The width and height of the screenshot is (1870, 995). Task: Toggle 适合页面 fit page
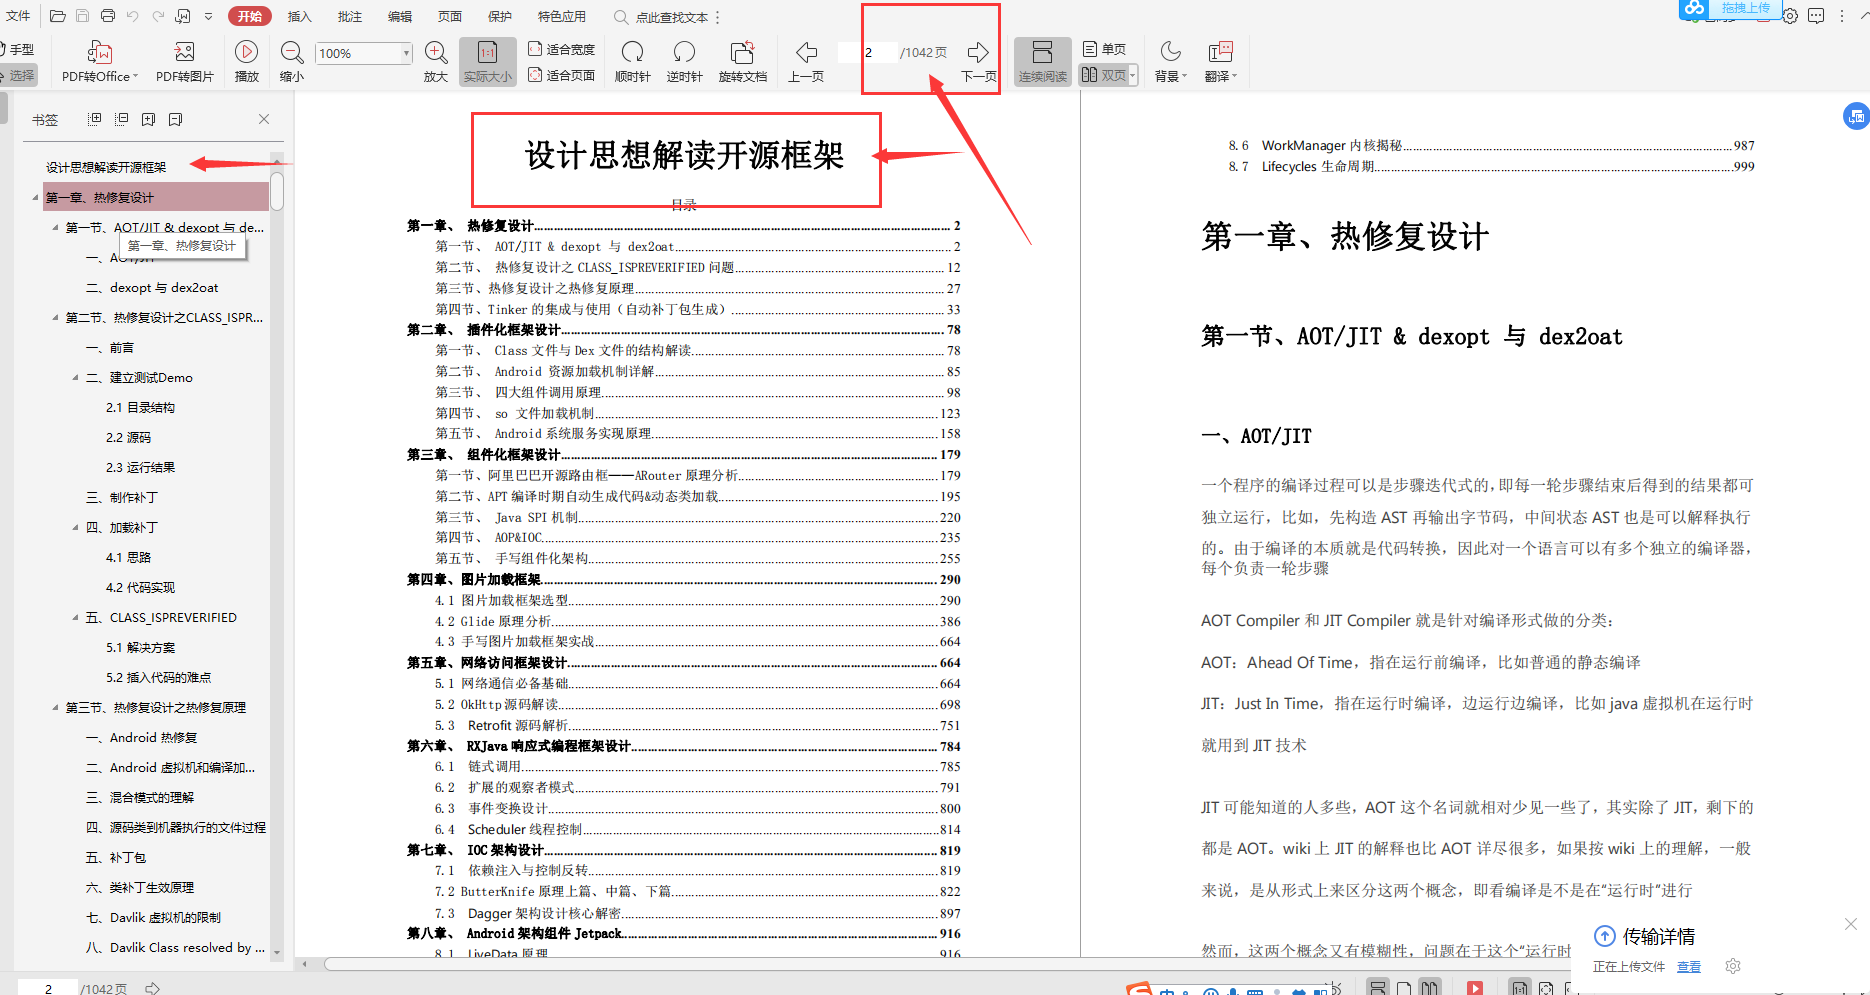(x=561, y=75)
